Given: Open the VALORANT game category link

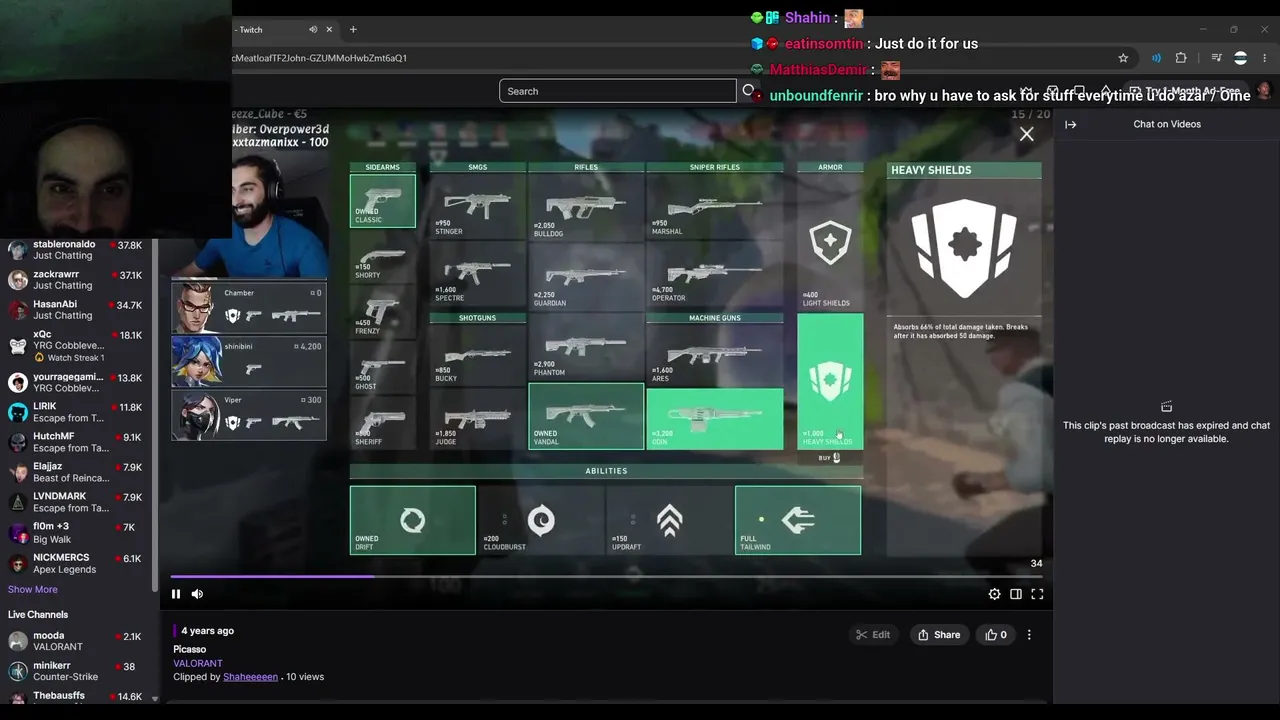Looking at the screenshot, I should pos(198,663).
